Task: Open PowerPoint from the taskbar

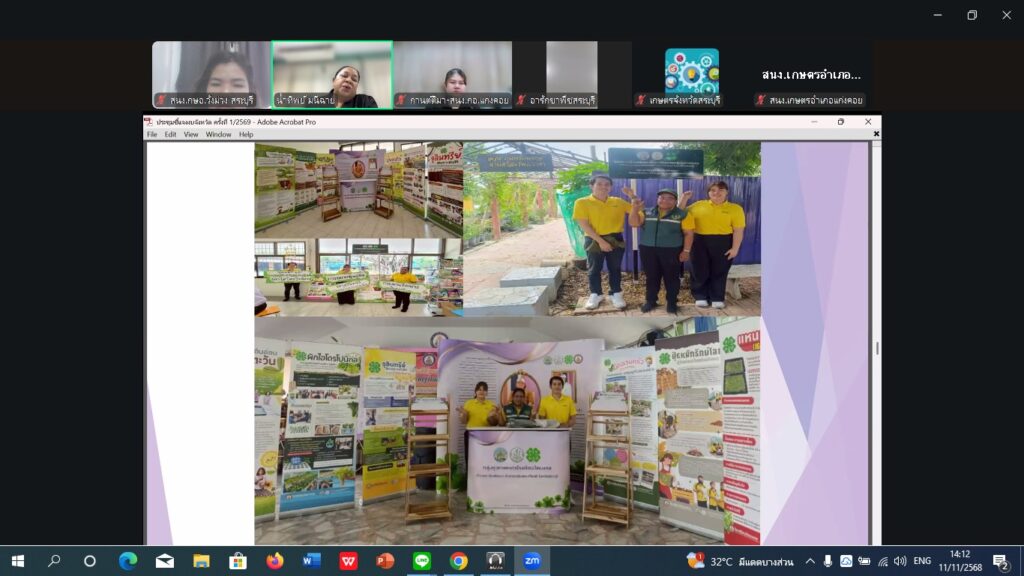Action: click(x=385, y=561)
